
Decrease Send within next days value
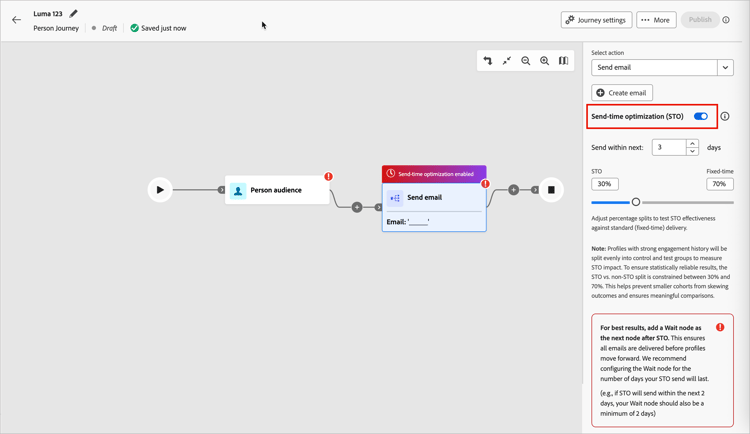click(692, 151)
